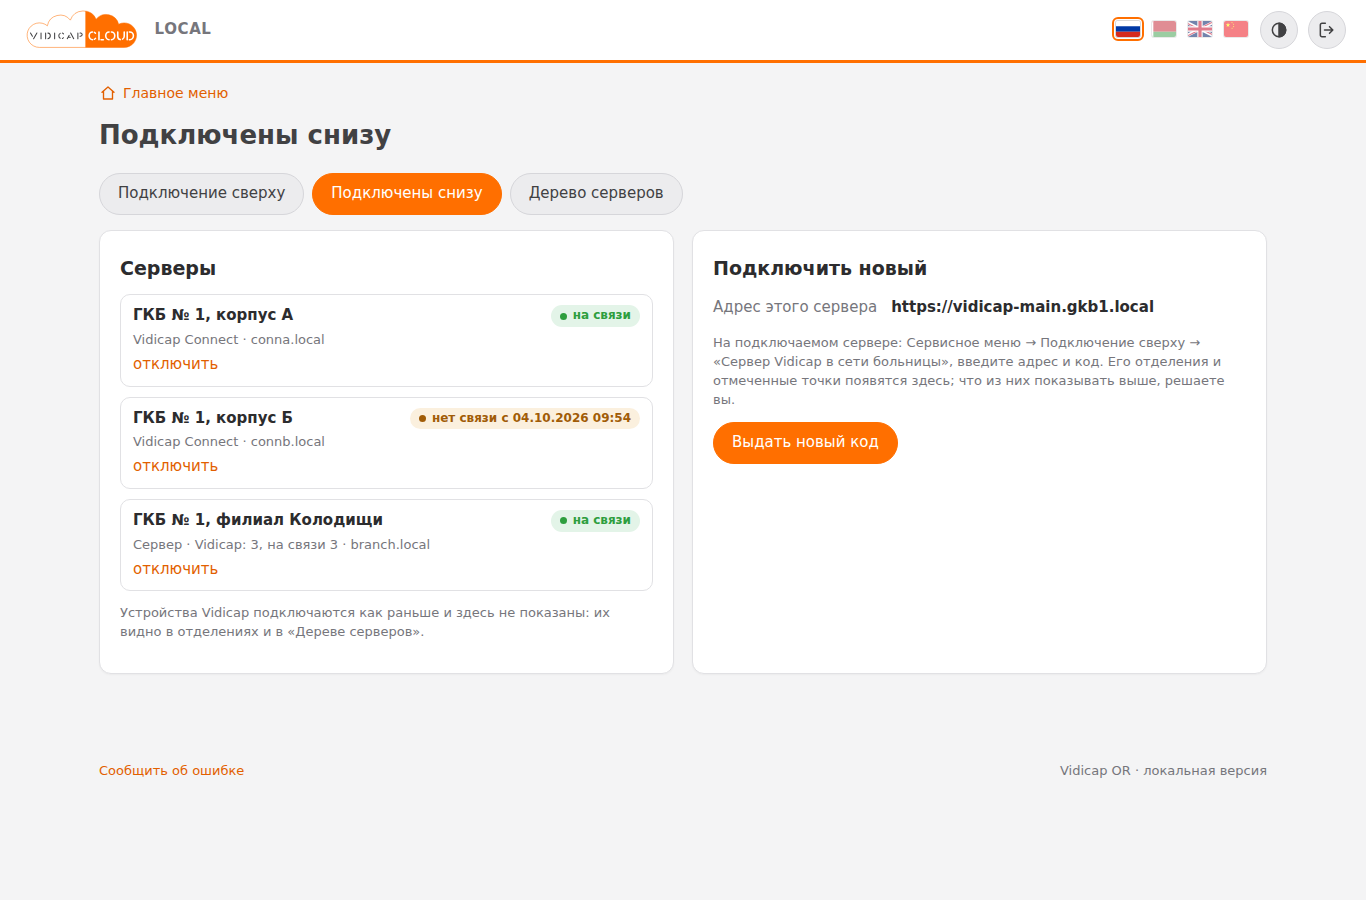Viewport: 1366px width, 900px height.
Task: Click the LOCAL label in header
Action: click(183, 29)
